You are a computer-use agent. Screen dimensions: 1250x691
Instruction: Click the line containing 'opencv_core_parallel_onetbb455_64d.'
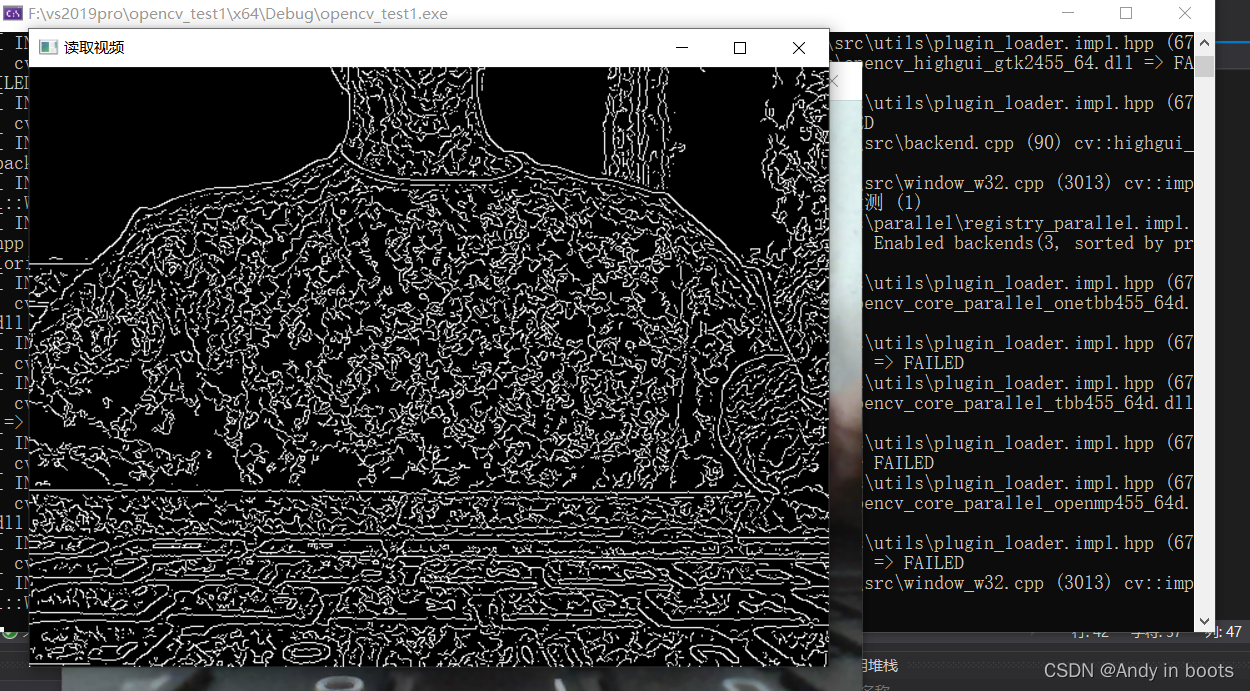pos(1026,303)
